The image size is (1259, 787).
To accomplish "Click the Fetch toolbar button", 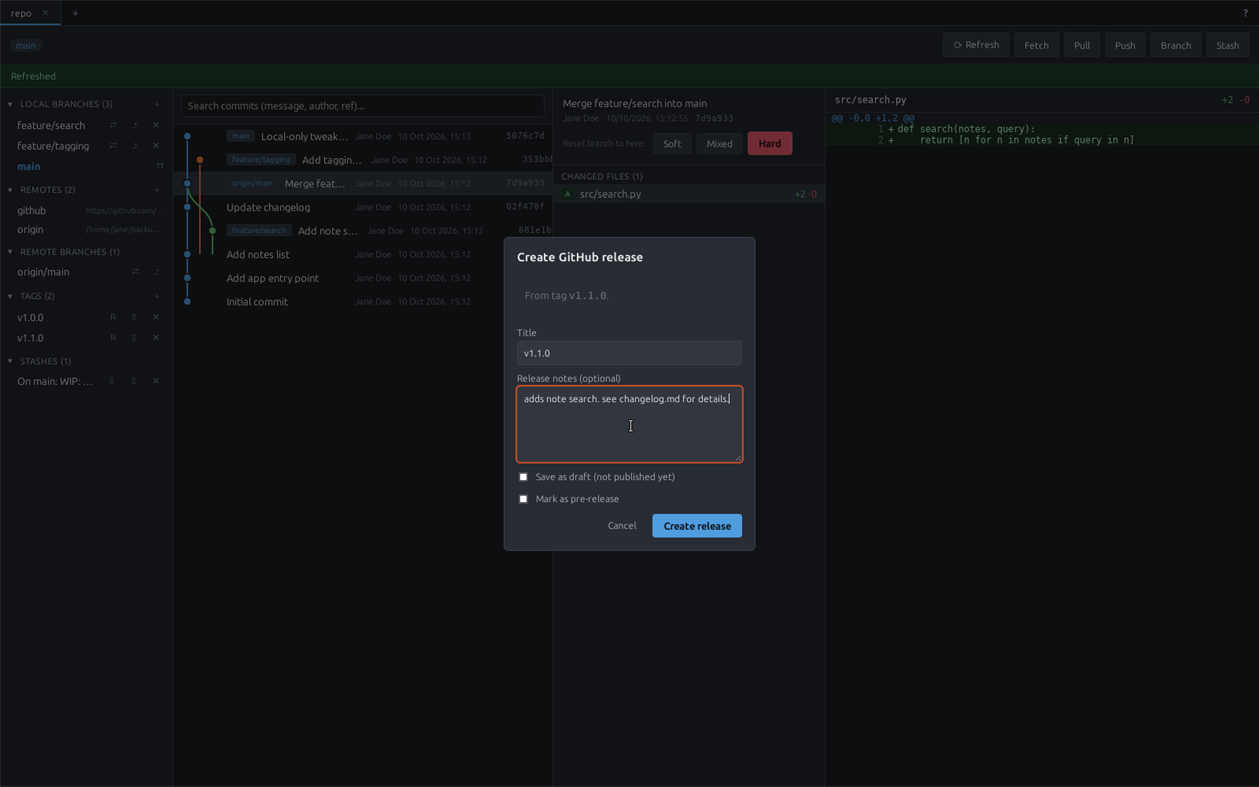I will tap(1036, 45).
